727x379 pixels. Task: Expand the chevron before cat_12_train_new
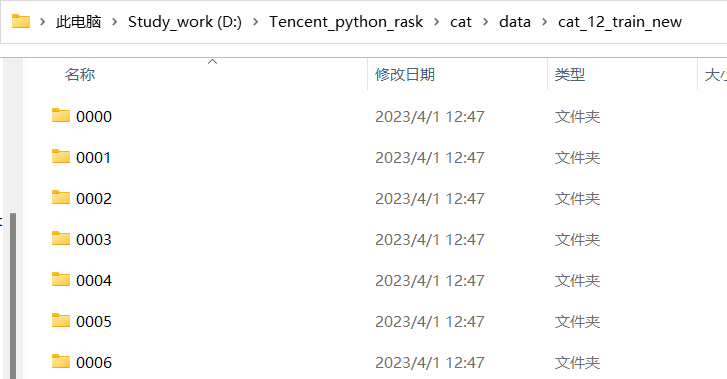pyautogui.click(x=544, y=22)
